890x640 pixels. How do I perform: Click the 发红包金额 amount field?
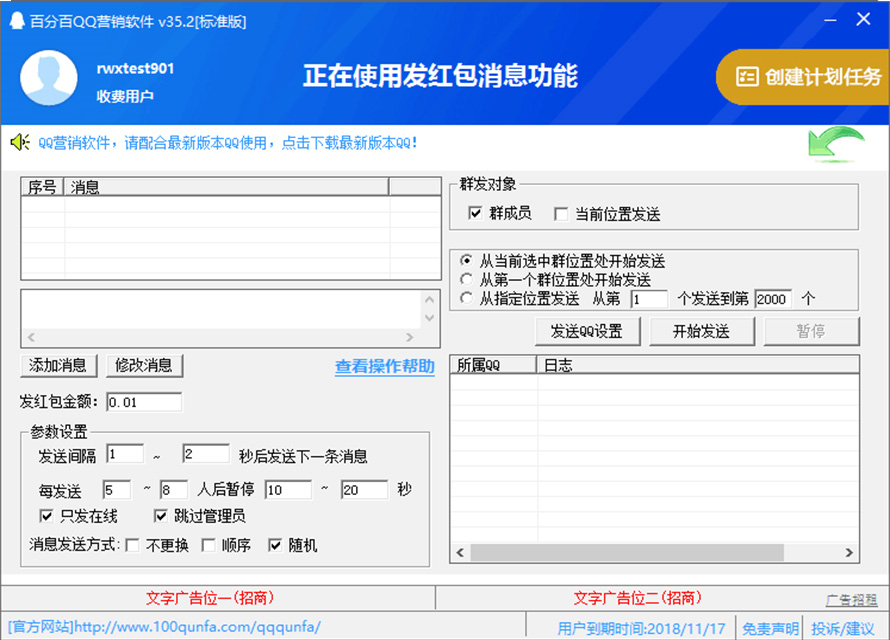144,402
